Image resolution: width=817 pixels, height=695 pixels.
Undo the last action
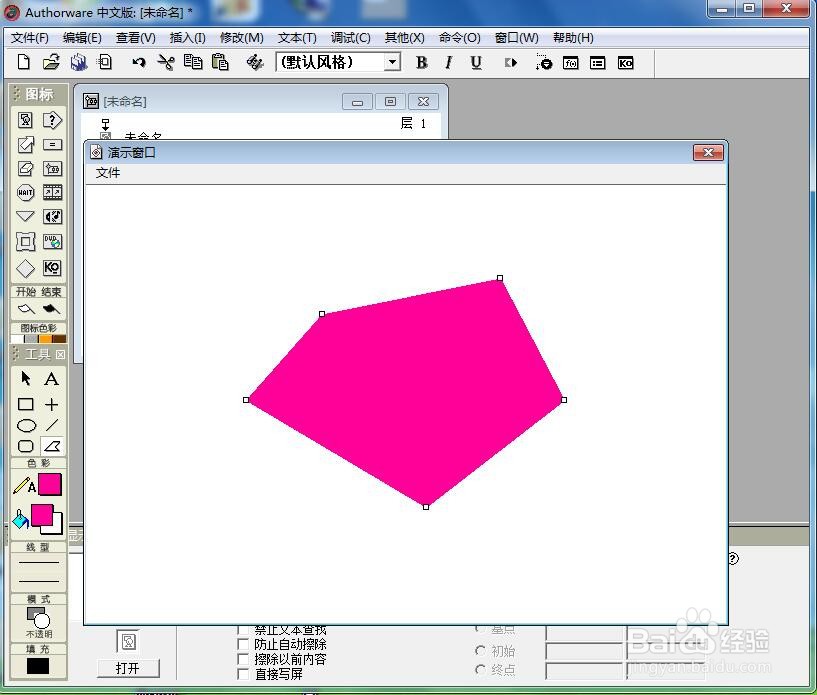point(138,63)
